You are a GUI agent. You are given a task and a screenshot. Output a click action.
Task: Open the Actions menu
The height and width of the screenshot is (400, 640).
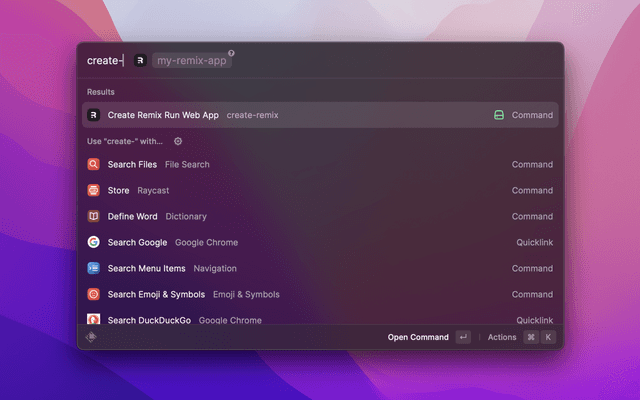502,338
